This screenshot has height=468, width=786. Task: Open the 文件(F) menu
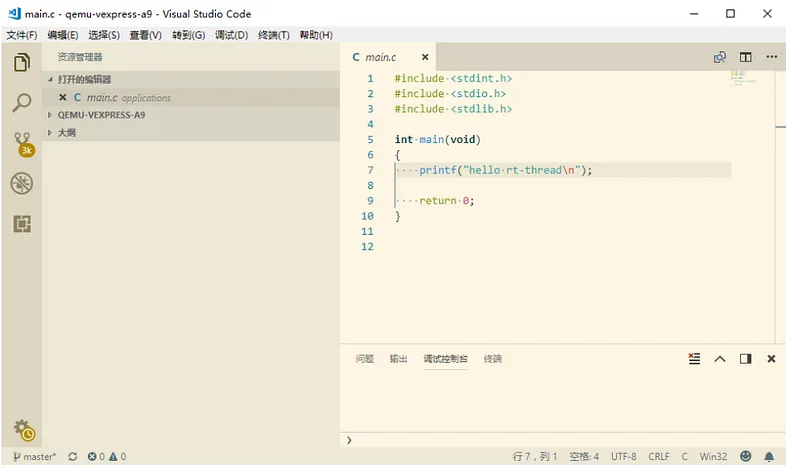[x=22, y=35]
